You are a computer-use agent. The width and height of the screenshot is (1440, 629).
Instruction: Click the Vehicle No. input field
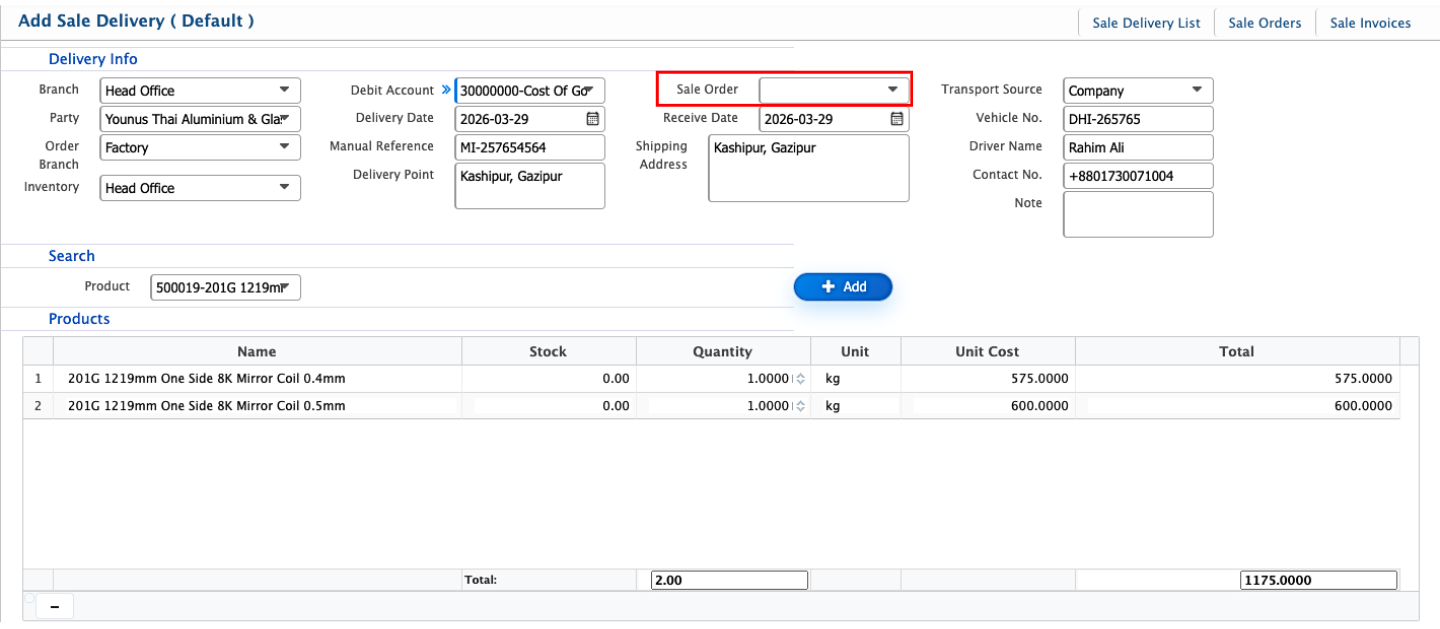(1137, 119)
